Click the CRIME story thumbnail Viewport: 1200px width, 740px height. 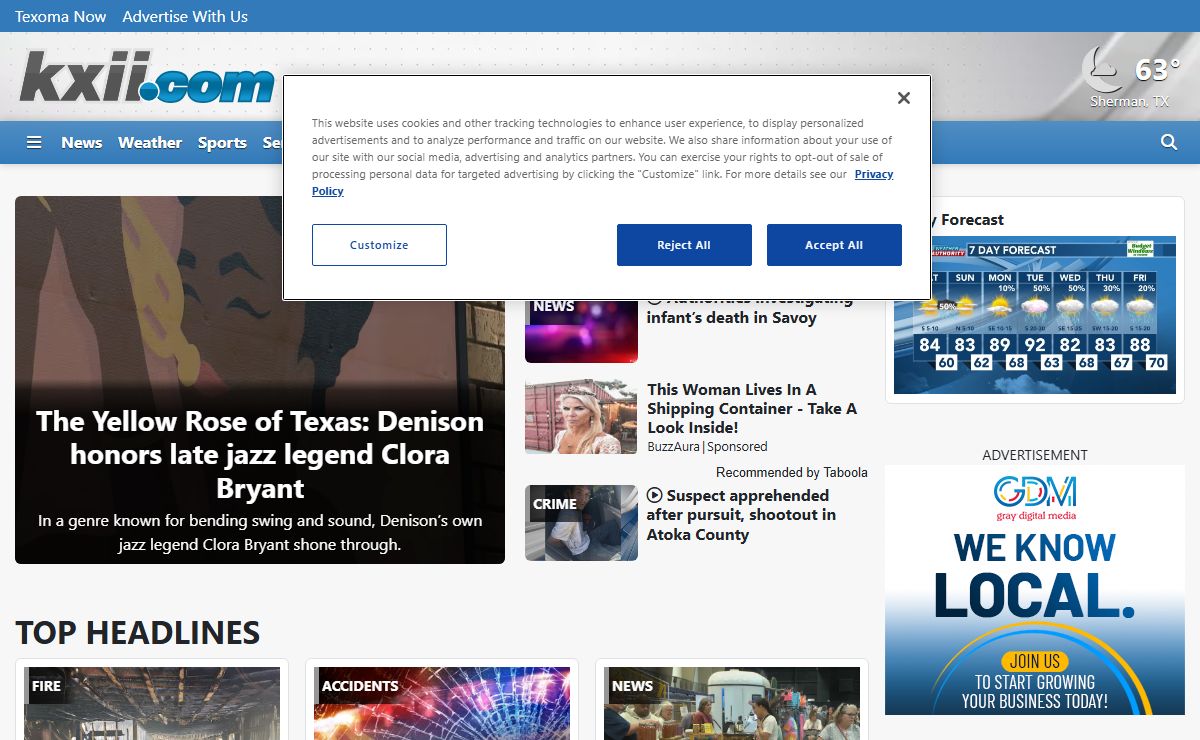(581, 522)
